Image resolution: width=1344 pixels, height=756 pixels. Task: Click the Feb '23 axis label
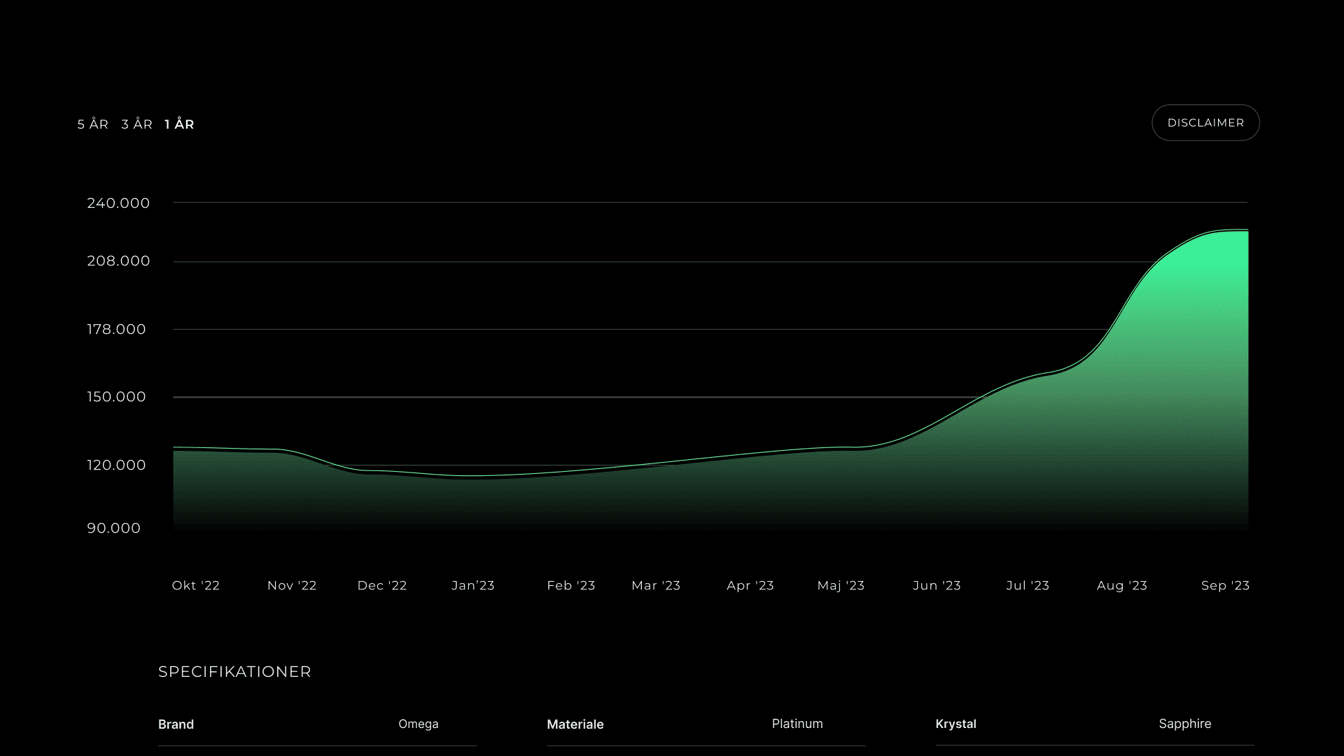[571, 586]
